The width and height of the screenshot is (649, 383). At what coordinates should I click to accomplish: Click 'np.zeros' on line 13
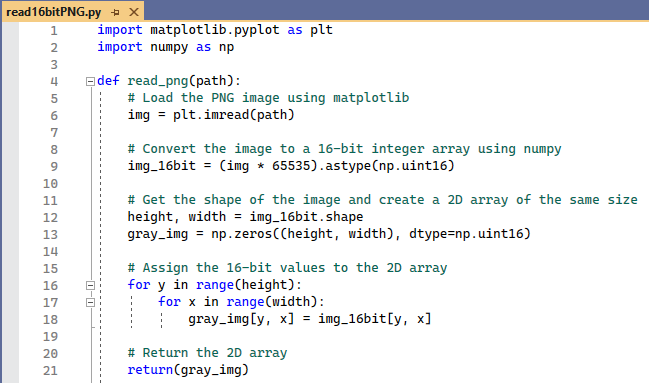click(242, 234)
